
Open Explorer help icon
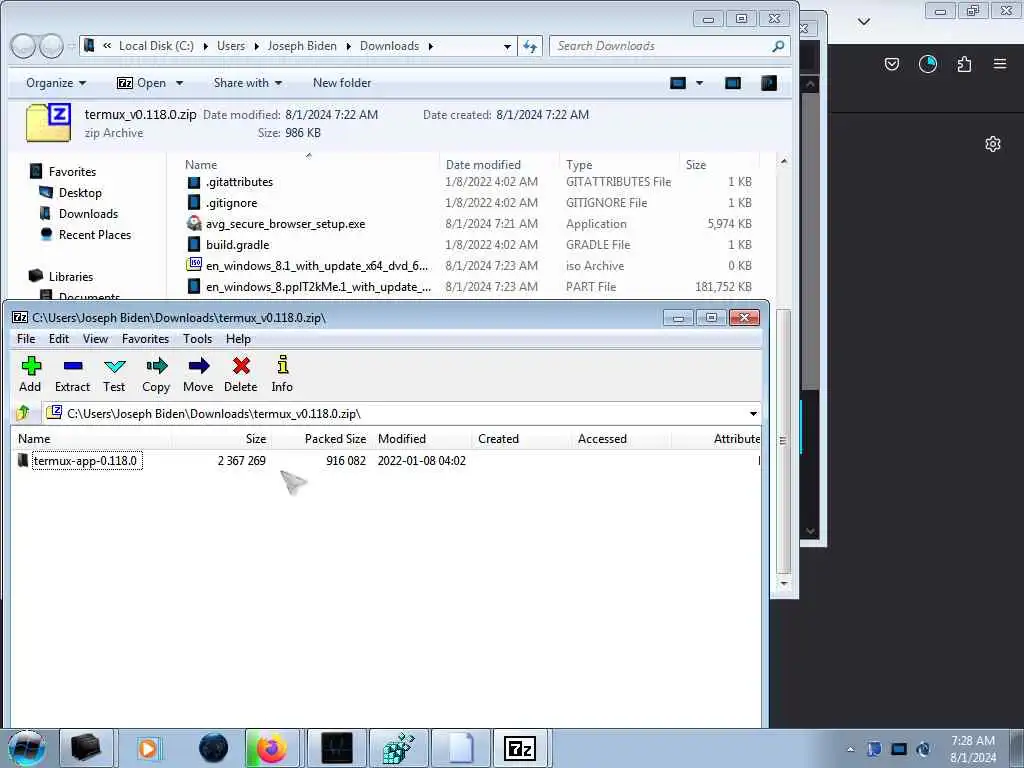tap(769, 83)
